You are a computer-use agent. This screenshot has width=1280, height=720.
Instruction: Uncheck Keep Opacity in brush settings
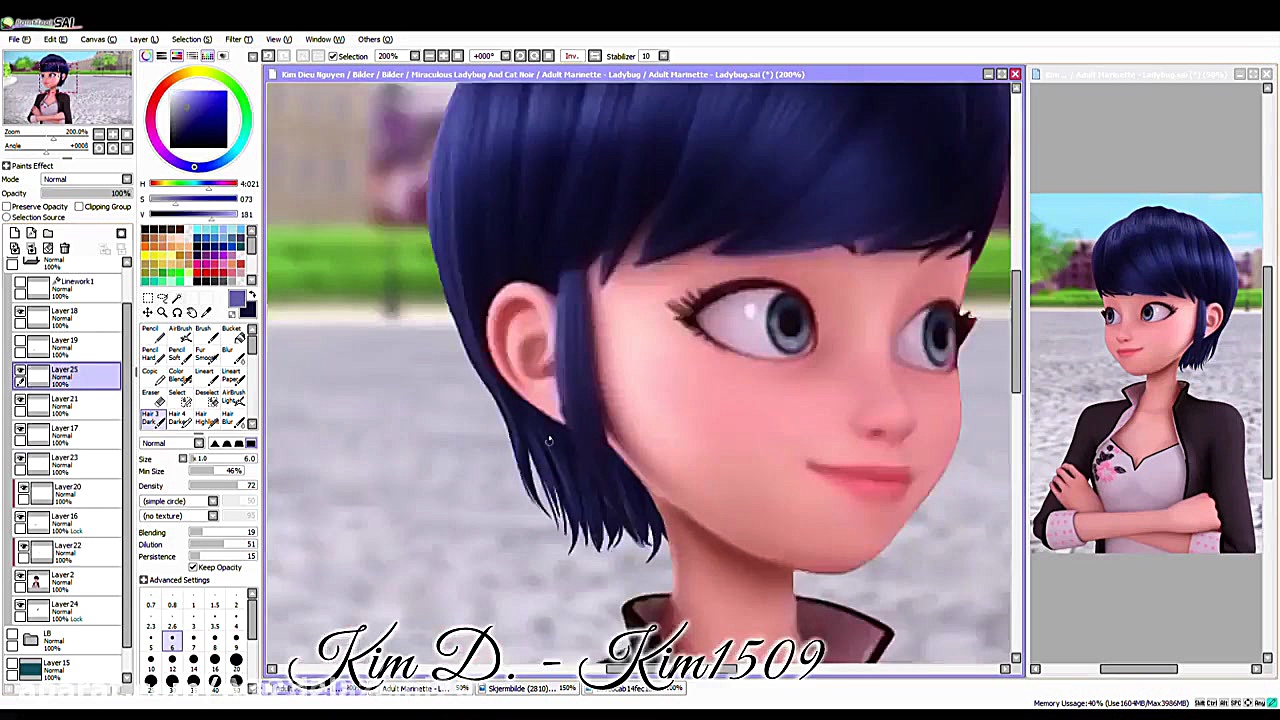193,567
